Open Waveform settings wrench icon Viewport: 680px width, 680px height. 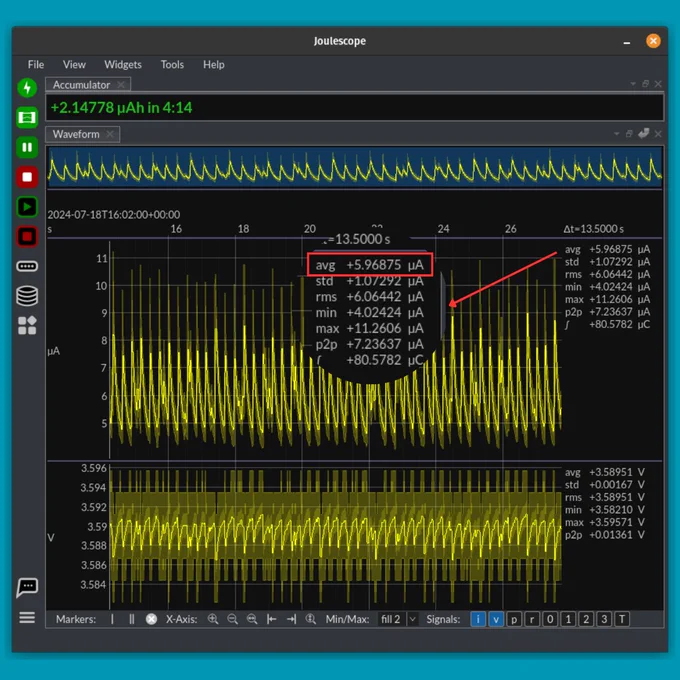644,133
